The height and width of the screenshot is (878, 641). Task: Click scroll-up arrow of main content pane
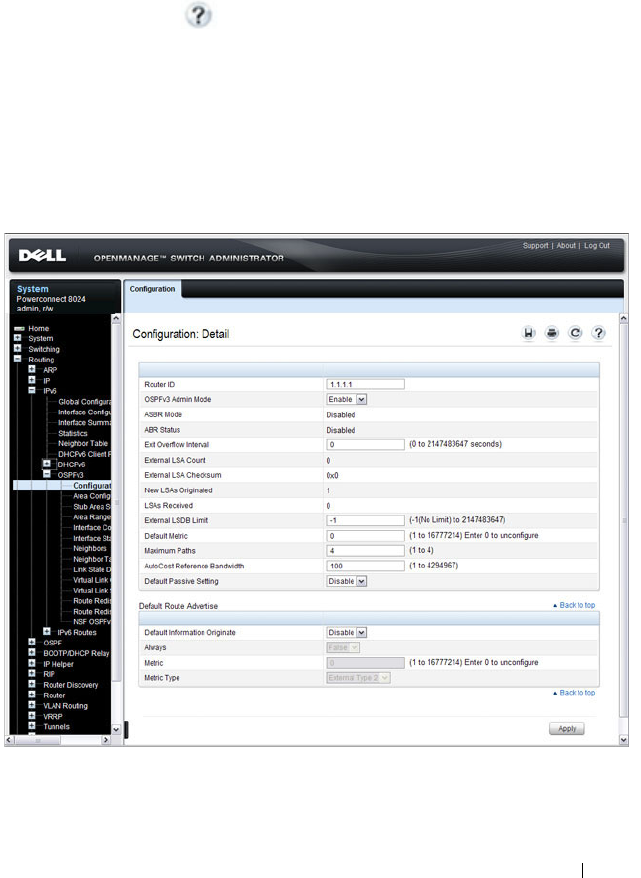coord(624,317)
